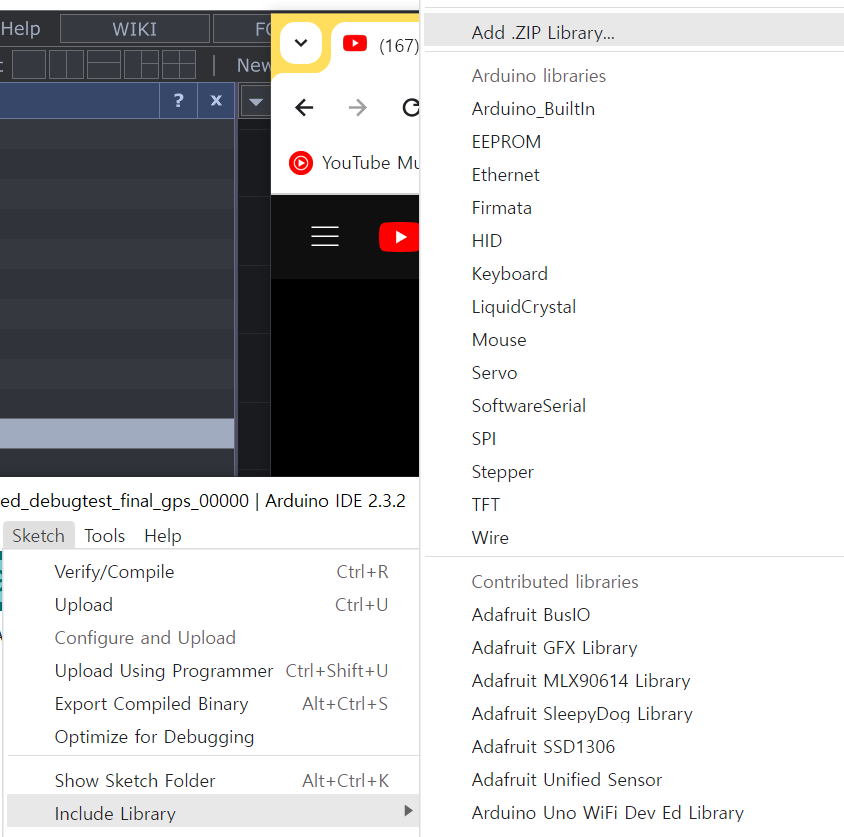Select single-pane layout icon
The width and height of the screenshot is (844, 837).
coord(29,65)
